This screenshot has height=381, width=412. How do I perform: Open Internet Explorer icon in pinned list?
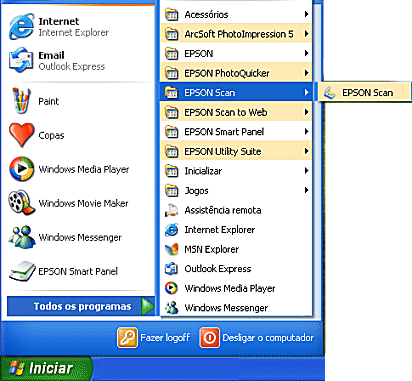[x=21, y=26]
